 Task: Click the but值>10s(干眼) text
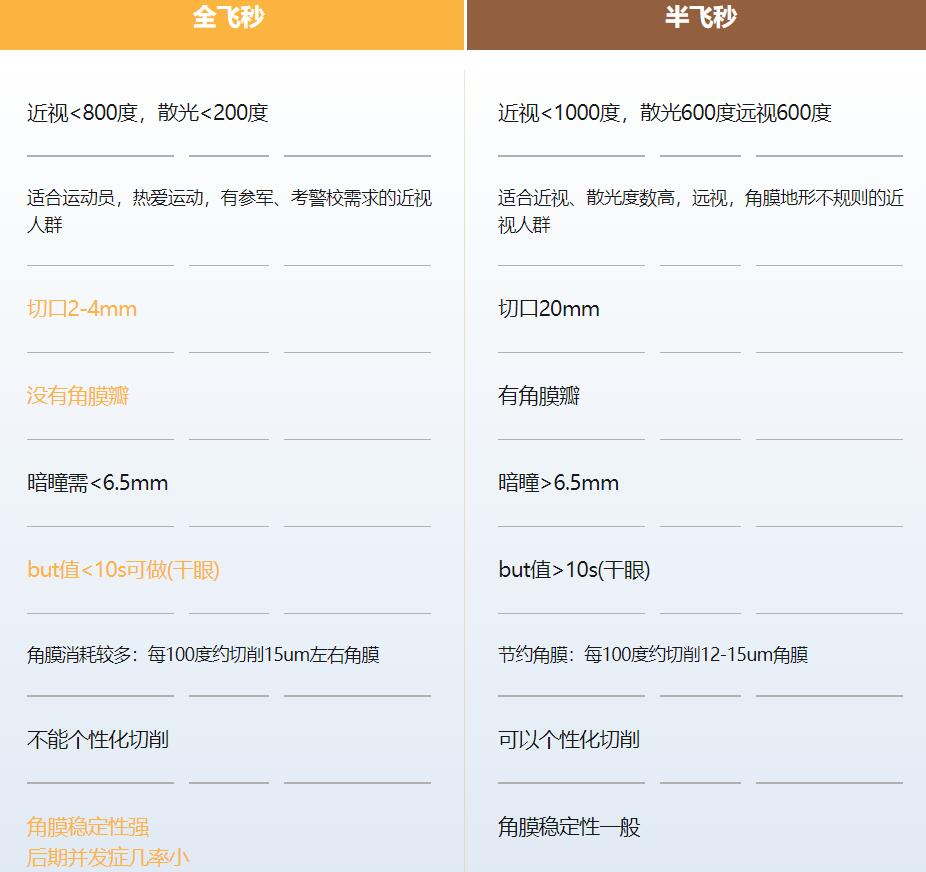(574, 570)
